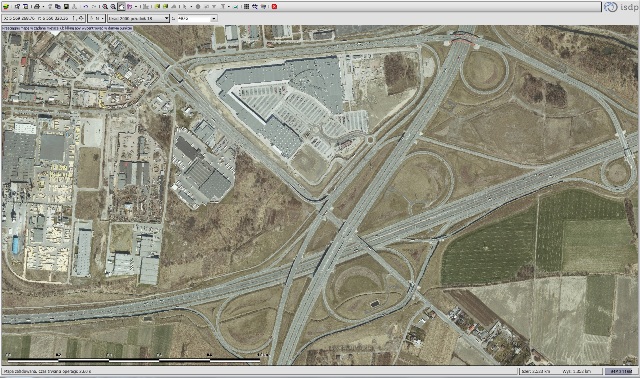Click the coordinates input field
Image resolution: width=640 pixels, height=378 pixels.
(x=43, y=18)
